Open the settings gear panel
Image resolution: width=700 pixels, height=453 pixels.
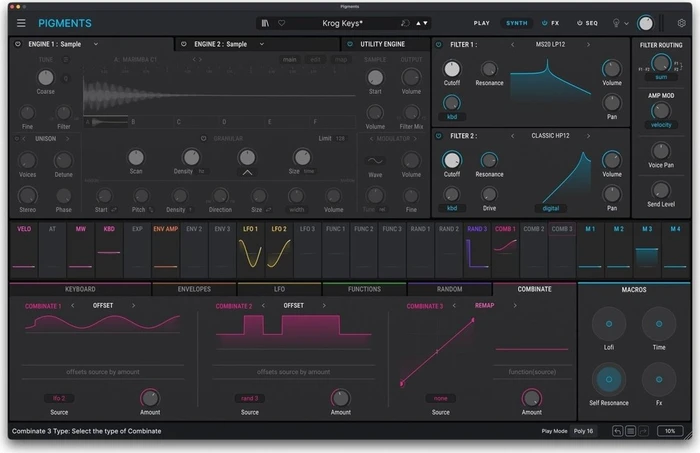[x=681, y=23]
